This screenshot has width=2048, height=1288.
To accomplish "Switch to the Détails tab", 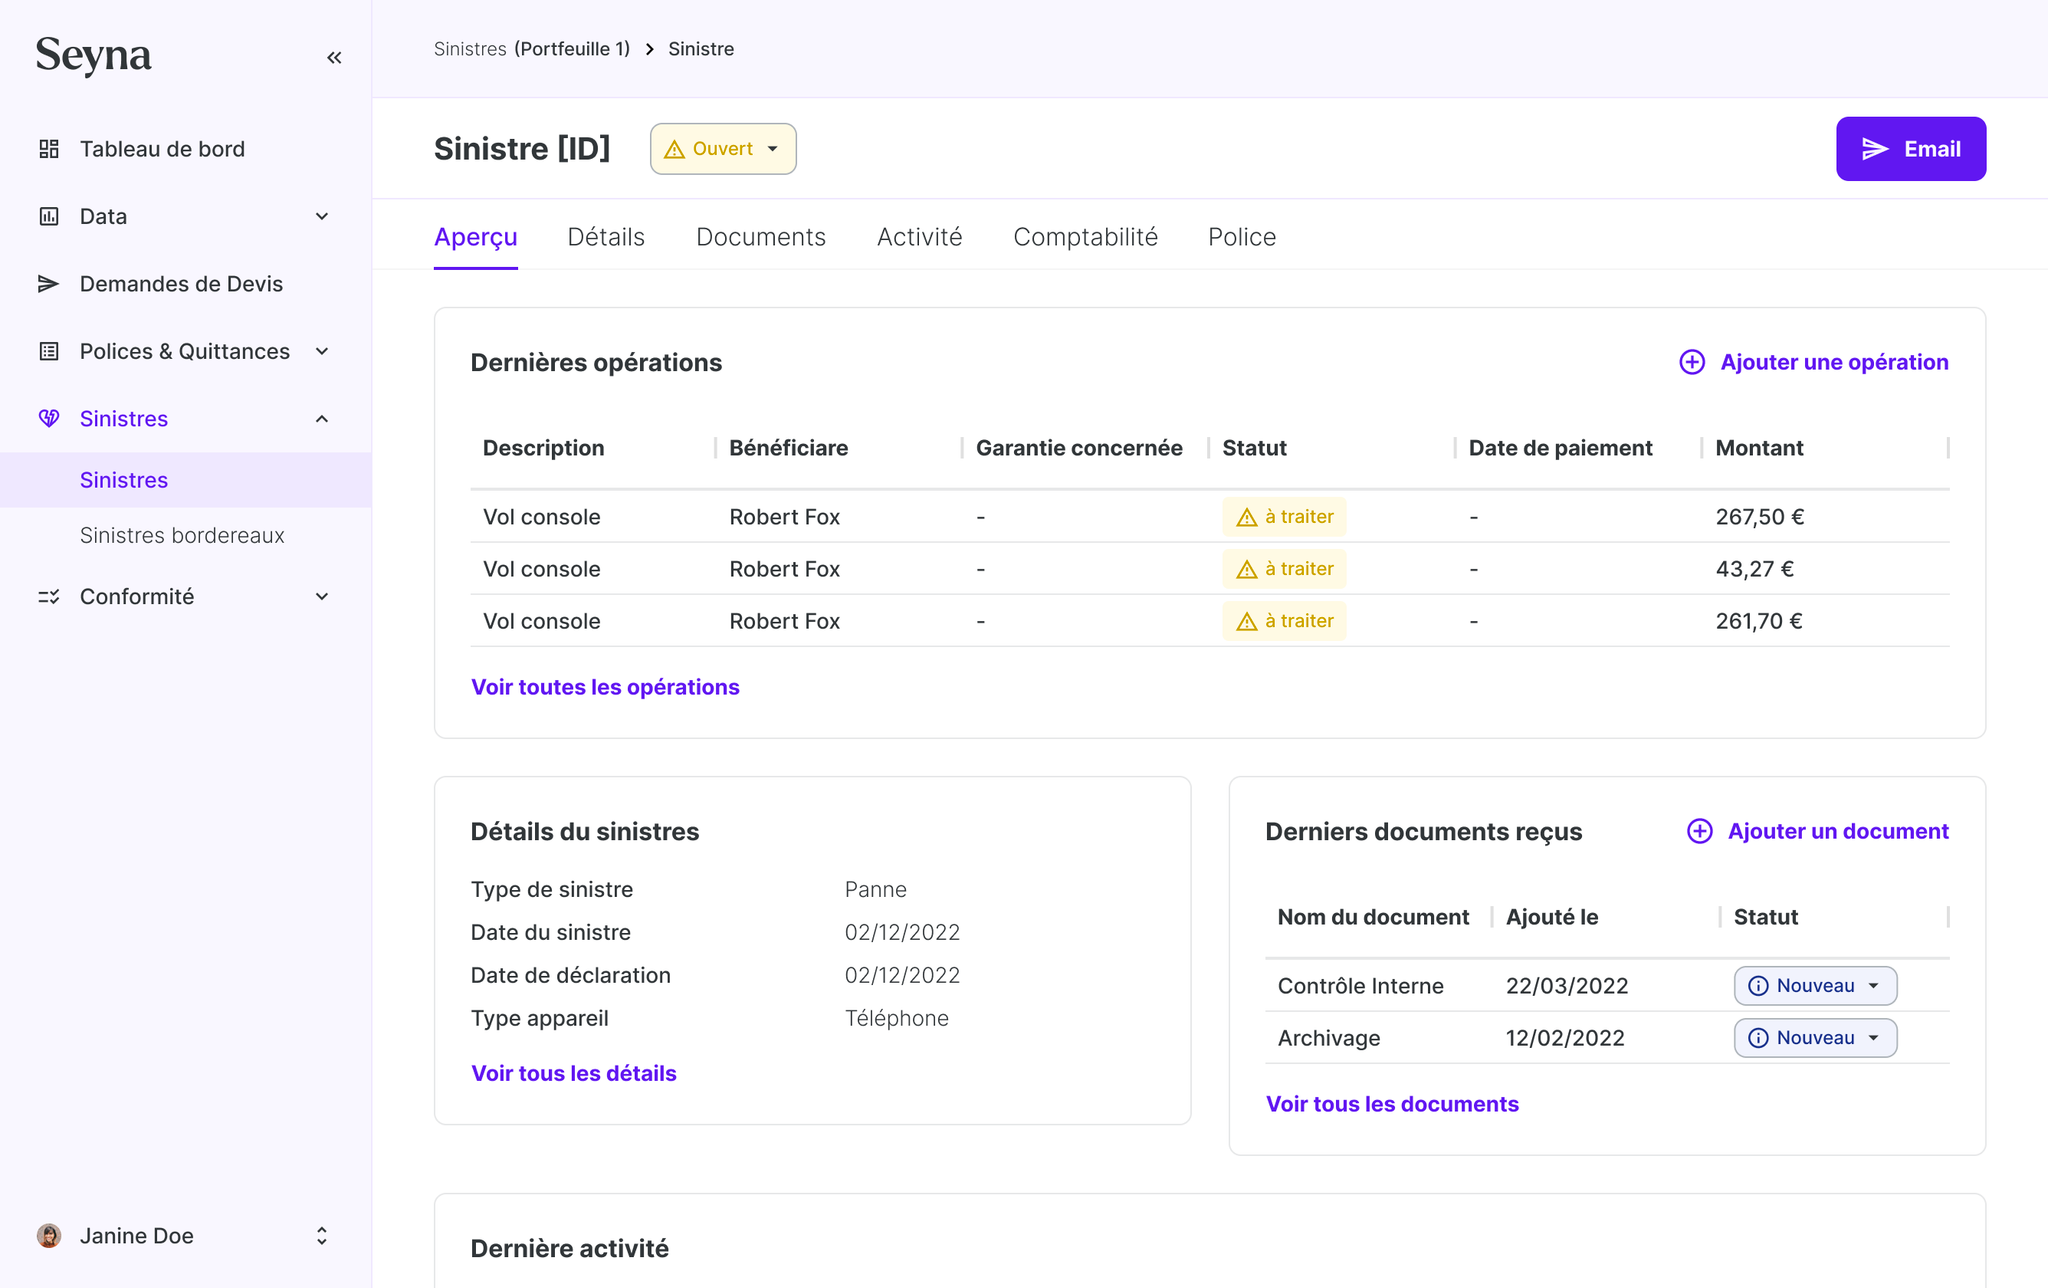I will [x=606, y=237].
